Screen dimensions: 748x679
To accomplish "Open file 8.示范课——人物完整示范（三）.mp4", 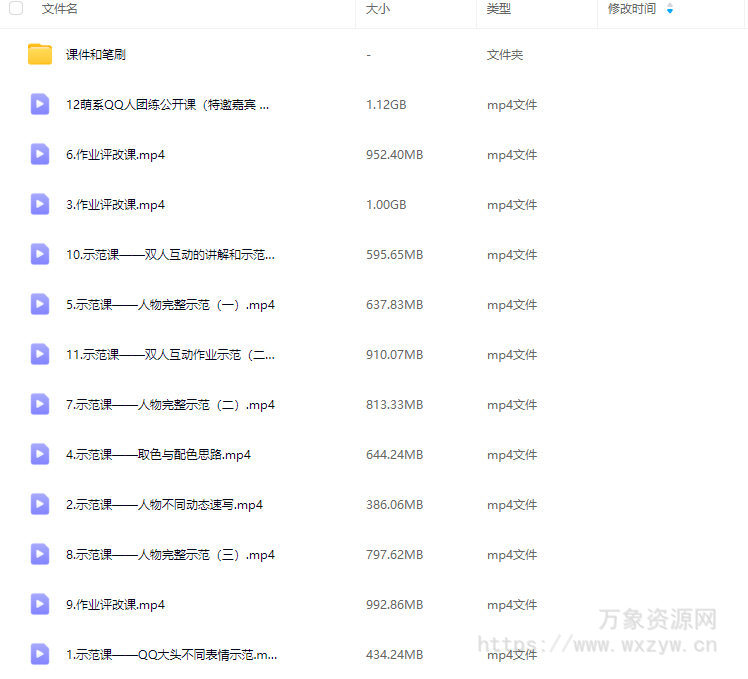I will (170, 554).
